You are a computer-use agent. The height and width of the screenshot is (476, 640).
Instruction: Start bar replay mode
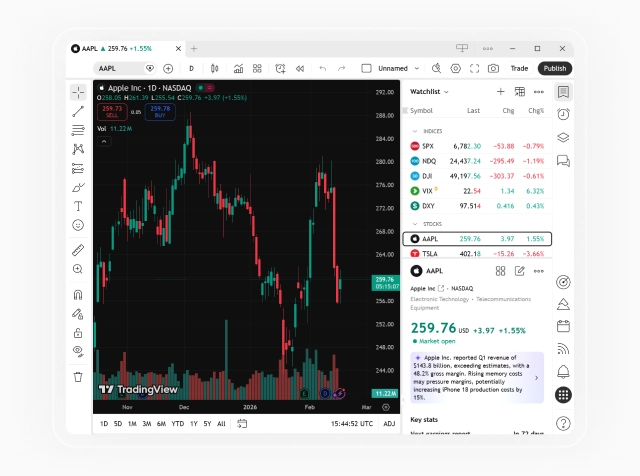pos(300,69)
